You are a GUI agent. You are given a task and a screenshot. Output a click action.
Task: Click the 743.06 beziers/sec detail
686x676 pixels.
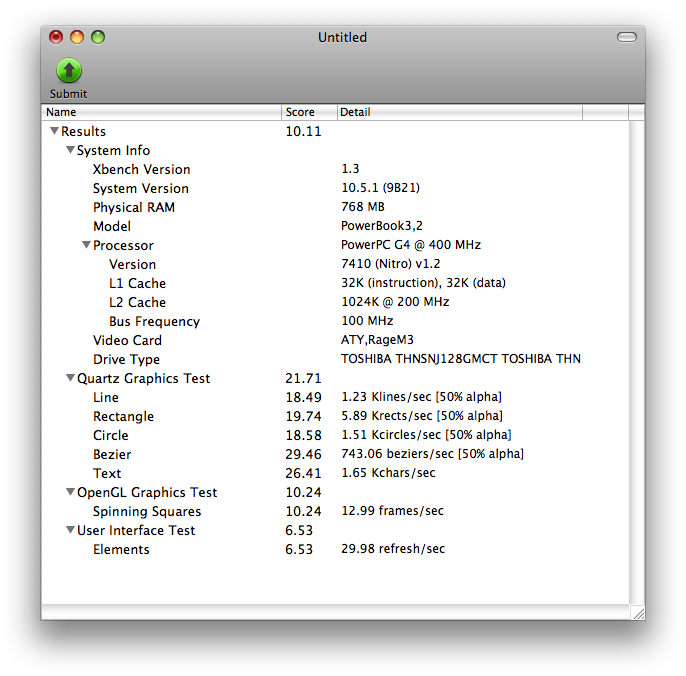[x=432, y=454]
